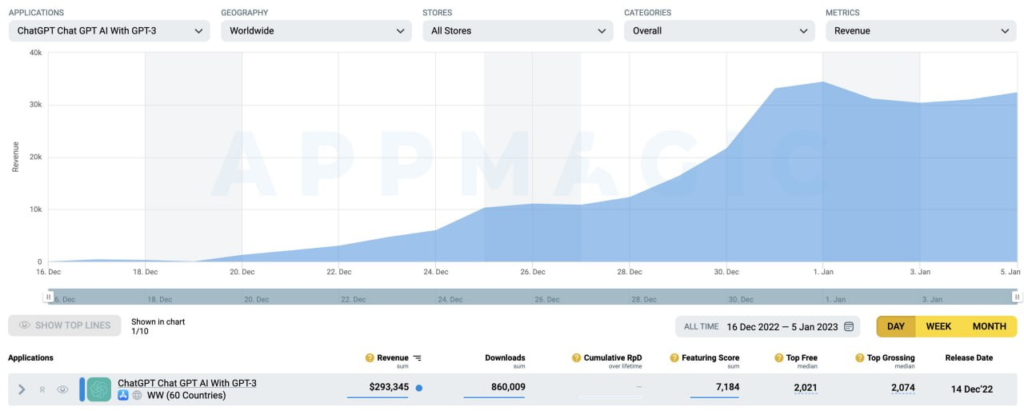Click the Top Free help icon
Image resolution: width=1024 pixels, height=415 pixels.
(779, 357)
